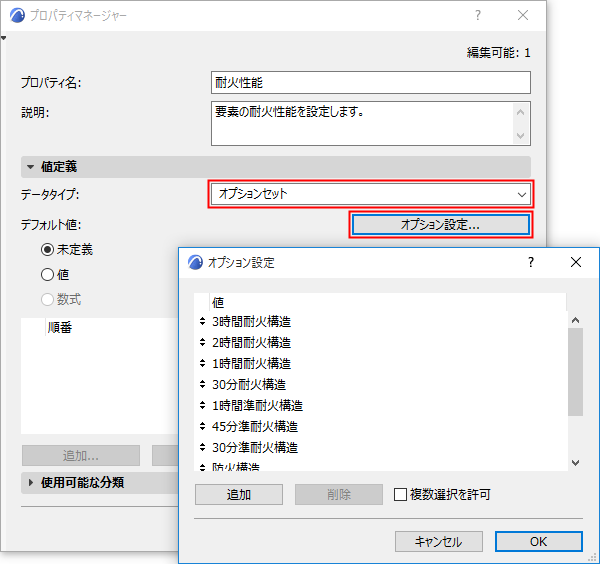Click the greyed 追加... button in プロパティマネージャー

click(81, 455)
